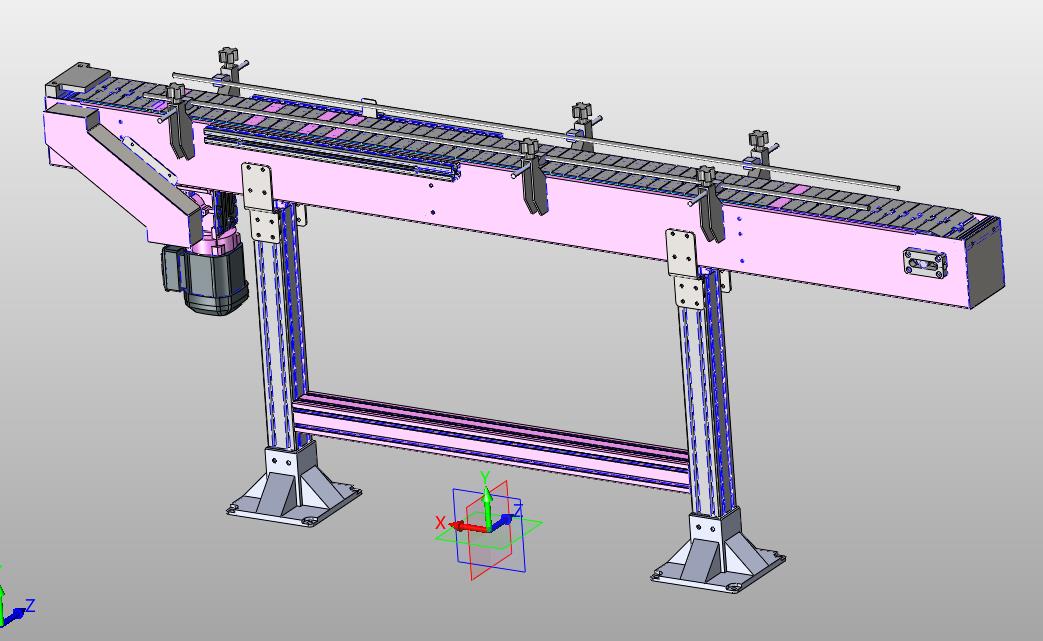Select the rightmost guide rail clamp knob
The width and height of the screenshot is (1043, 641).
click(x=759, y=140)
